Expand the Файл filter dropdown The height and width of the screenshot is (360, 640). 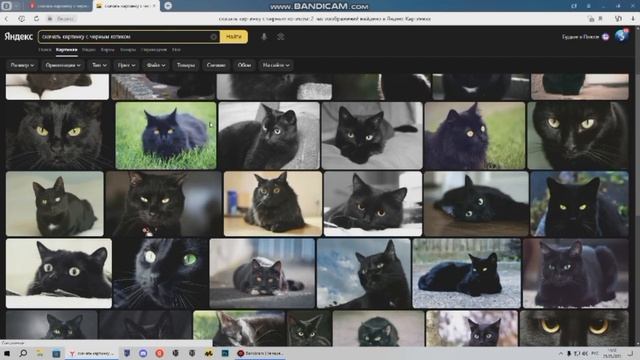156,65
